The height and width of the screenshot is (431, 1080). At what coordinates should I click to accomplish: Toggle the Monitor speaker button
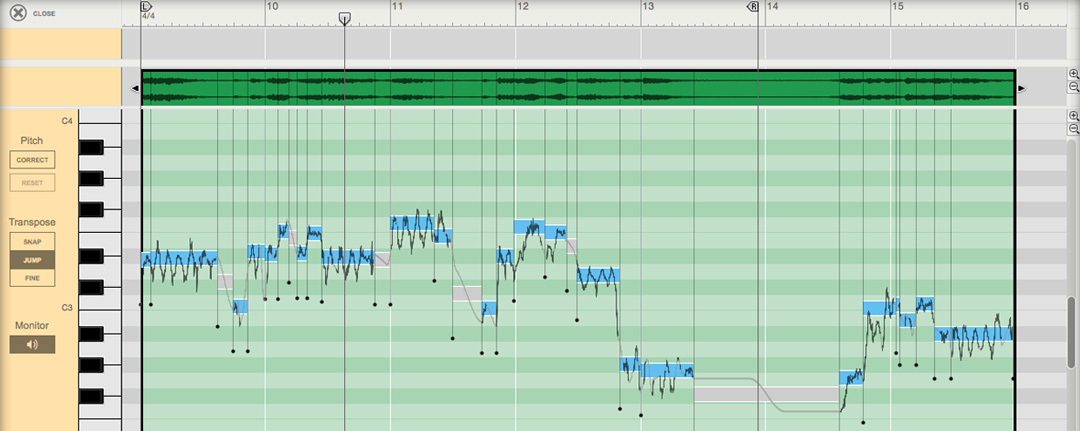point(32,345)
